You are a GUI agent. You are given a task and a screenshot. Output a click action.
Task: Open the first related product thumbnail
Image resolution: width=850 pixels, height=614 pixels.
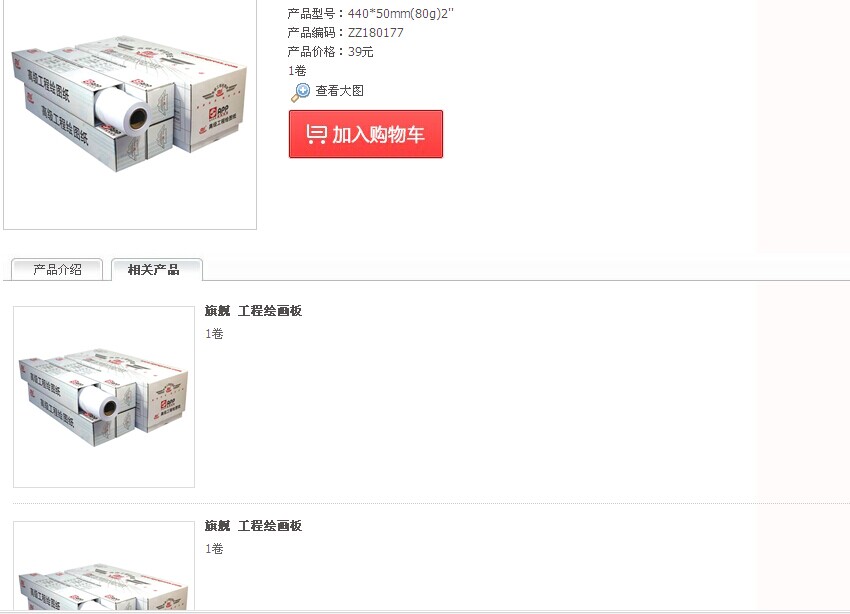tap(104, 397)
